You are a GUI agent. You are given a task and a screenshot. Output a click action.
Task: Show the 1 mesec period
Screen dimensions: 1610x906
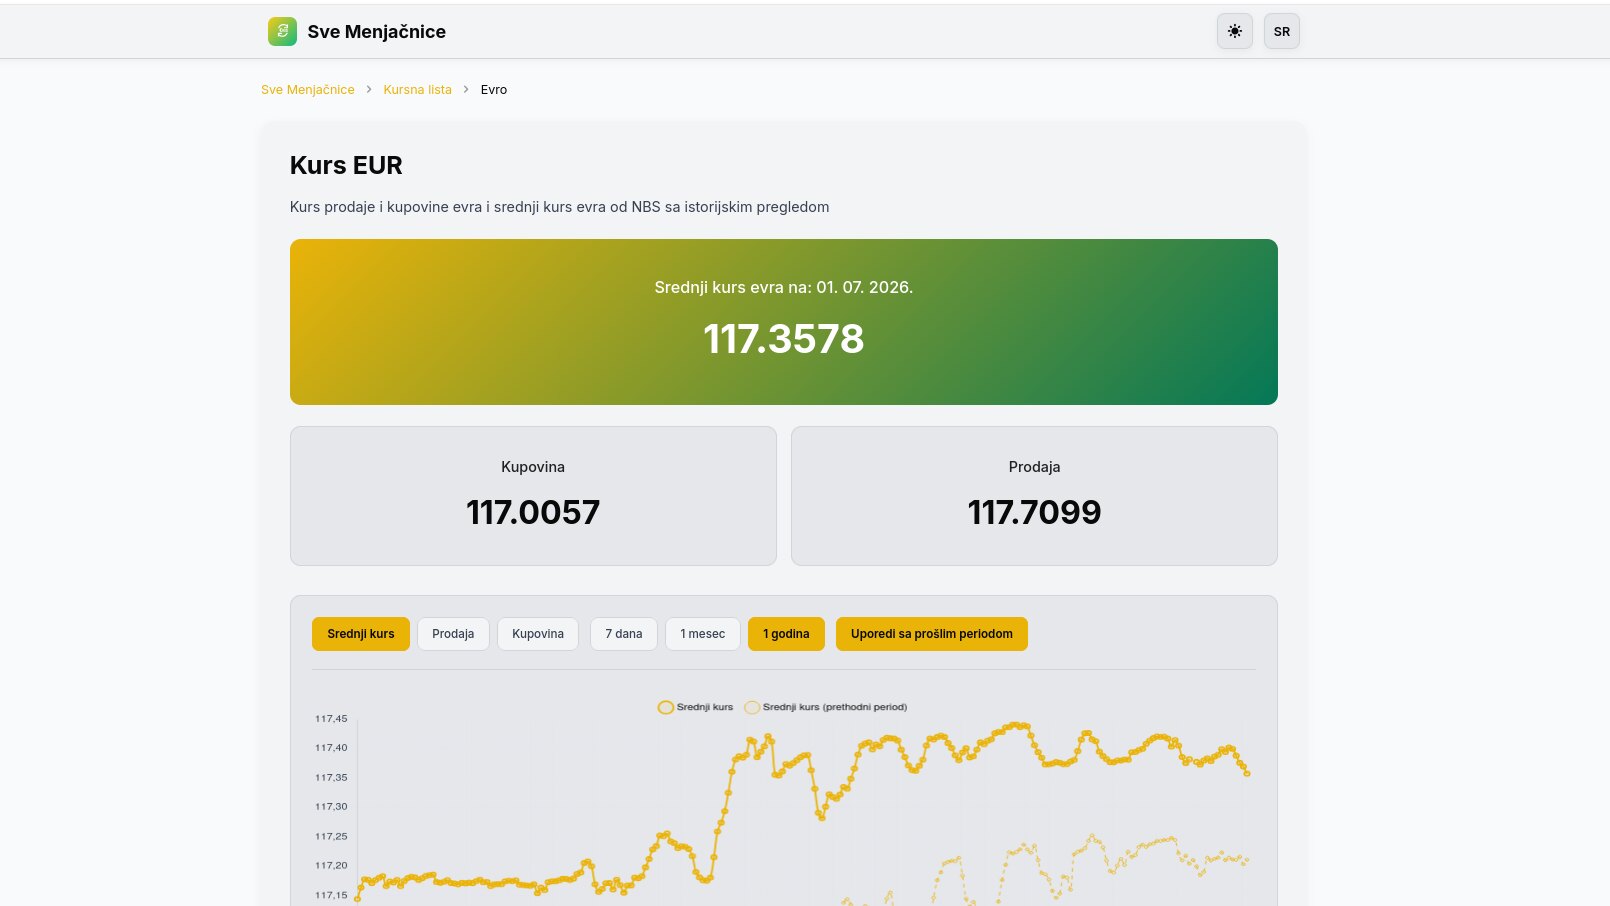point(703,634)
